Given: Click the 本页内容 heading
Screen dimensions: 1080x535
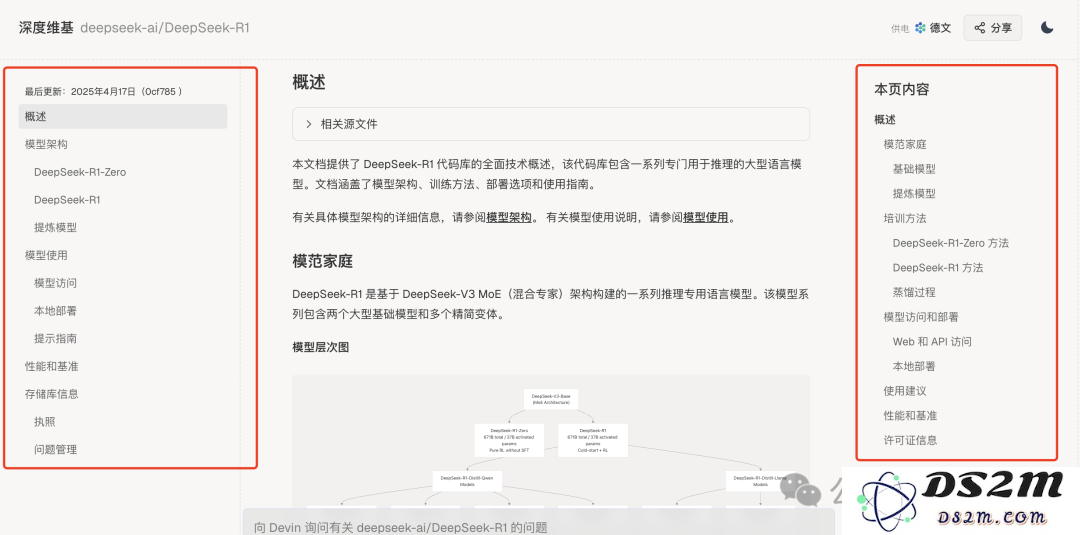Looking at the screenshot, I should [x=902, y=90].
